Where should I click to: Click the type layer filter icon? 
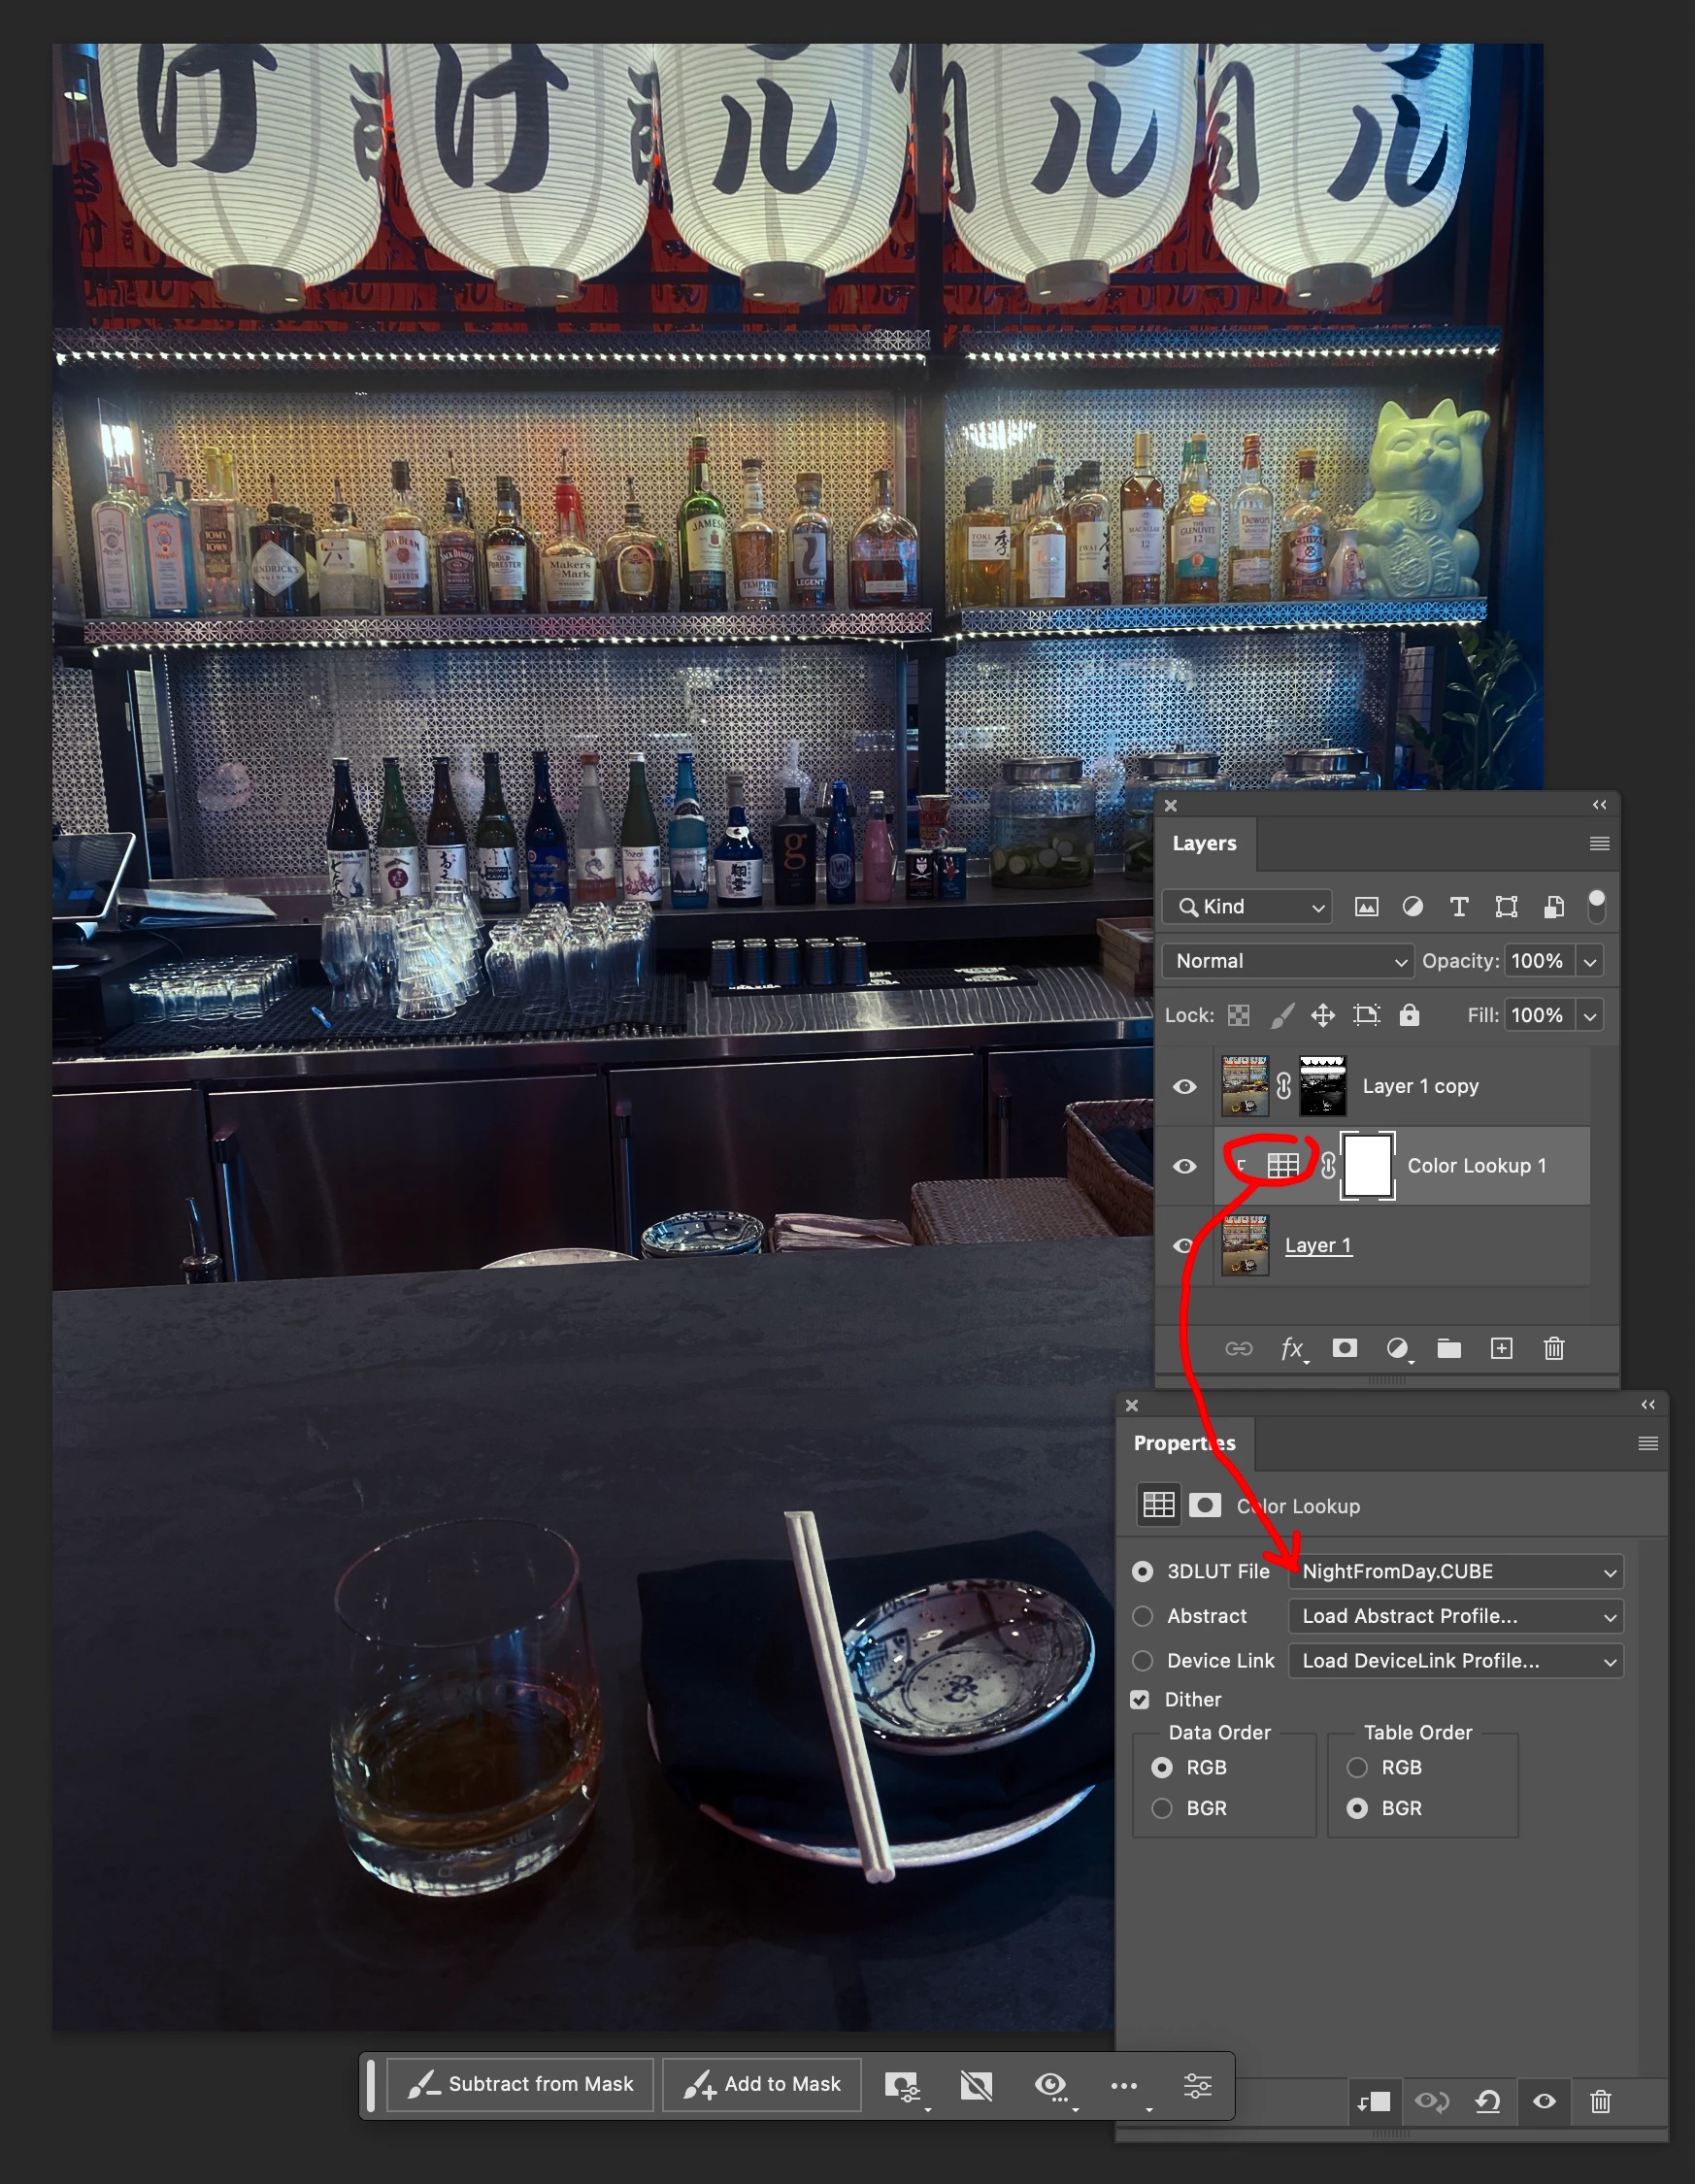tap(1459, 907)
